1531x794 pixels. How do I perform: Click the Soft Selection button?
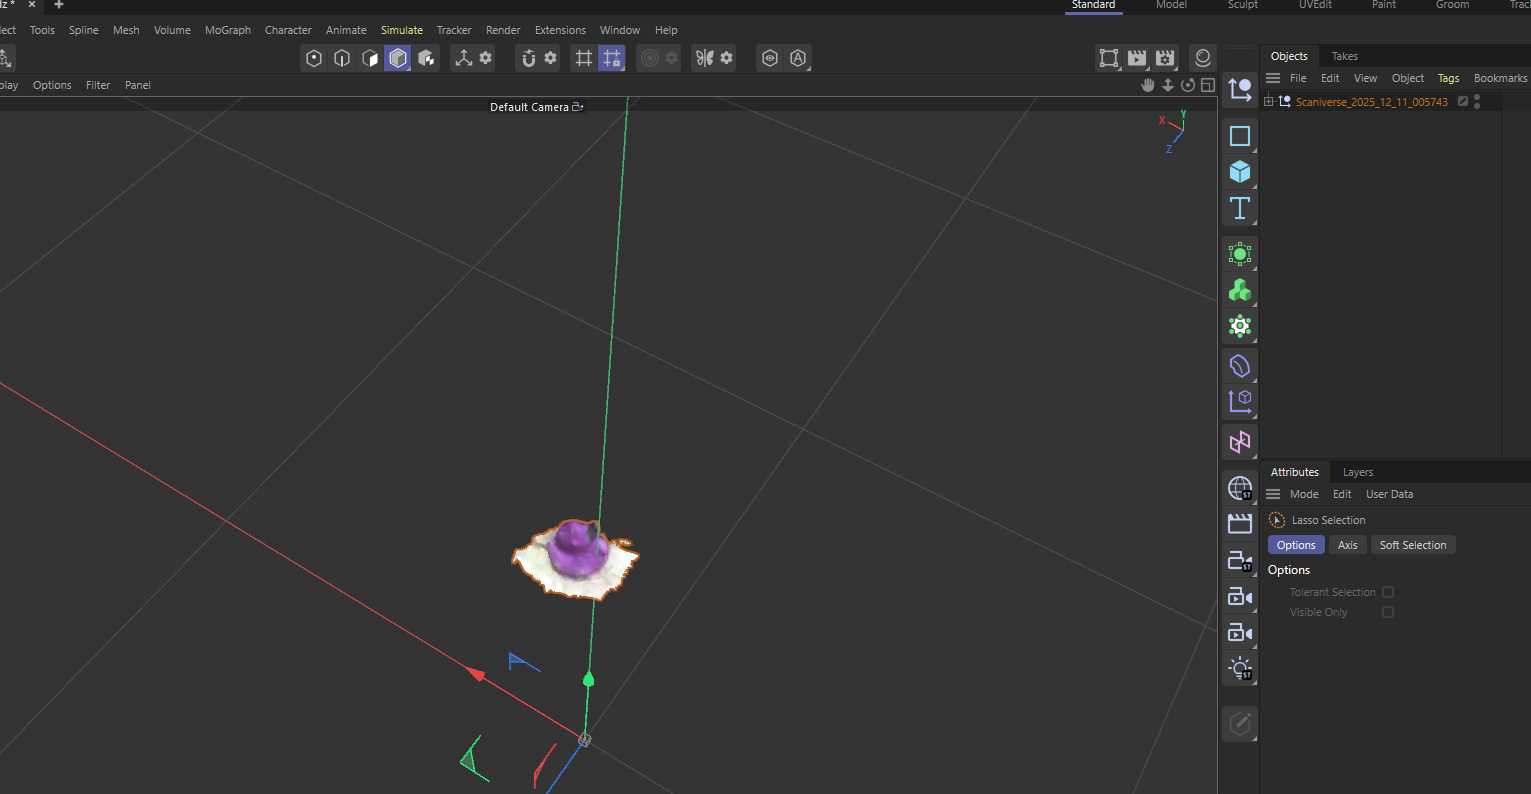(1413, 544)
